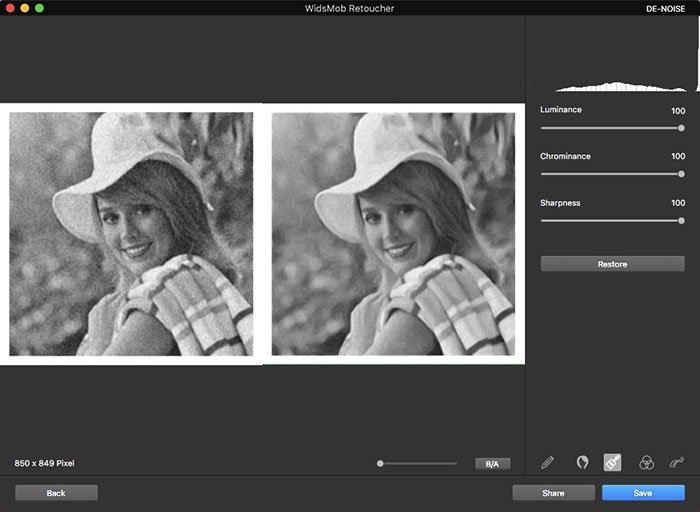Select the highlighted de-noise brush icon
The width and height of the screenshot is (700, 512).
pos(612,462)
